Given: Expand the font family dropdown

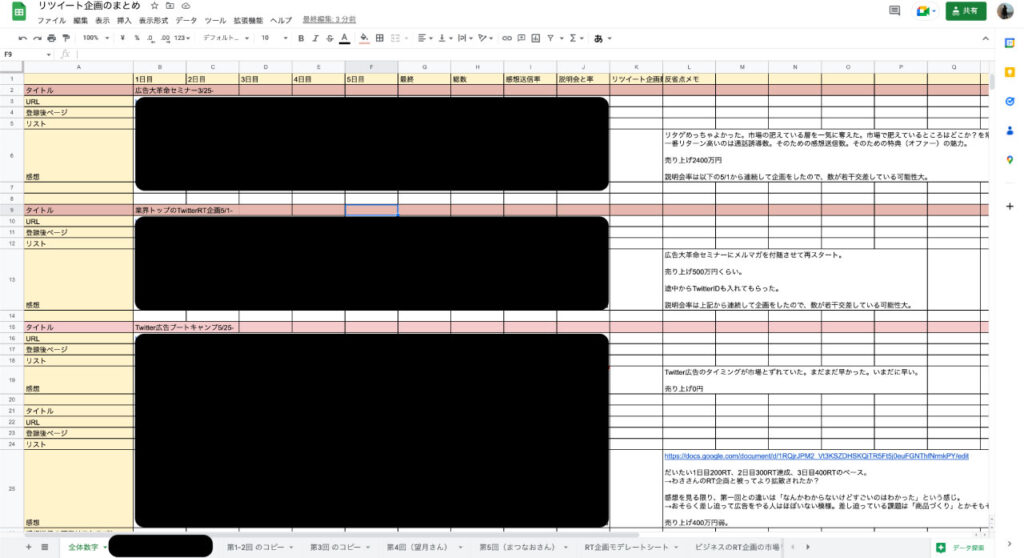Looking at the screenshot, I should 226,38.
